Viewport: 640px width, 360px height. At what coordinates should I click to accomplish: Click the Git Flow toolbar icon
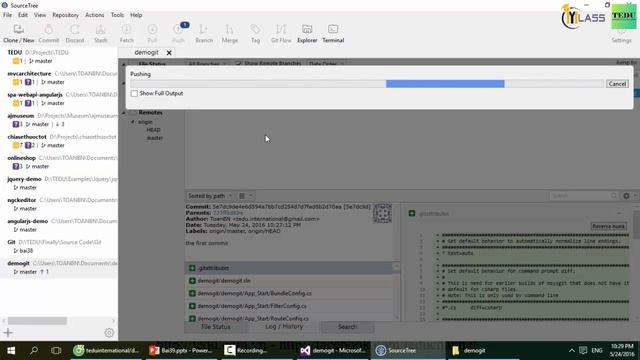[x=281, y=33]
